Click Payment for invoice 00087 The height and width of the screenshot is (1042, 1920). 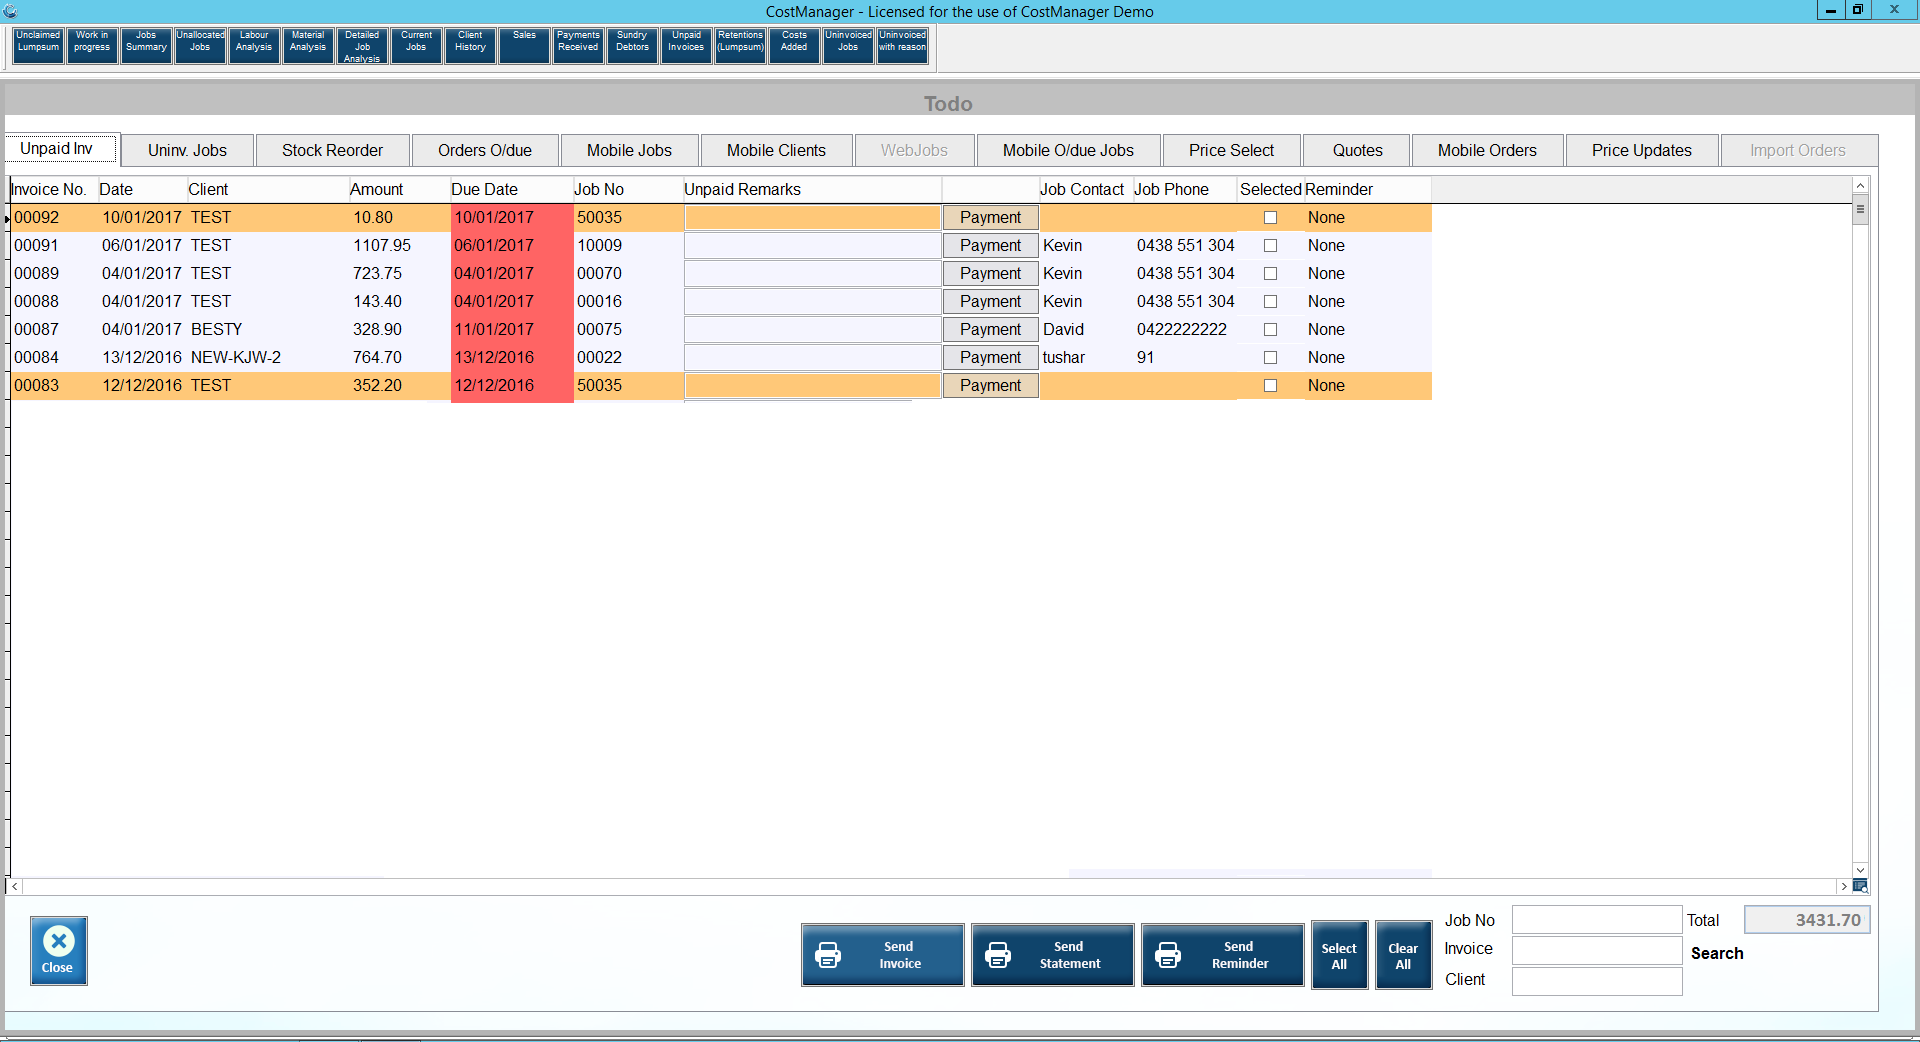[x=991, y=330]
